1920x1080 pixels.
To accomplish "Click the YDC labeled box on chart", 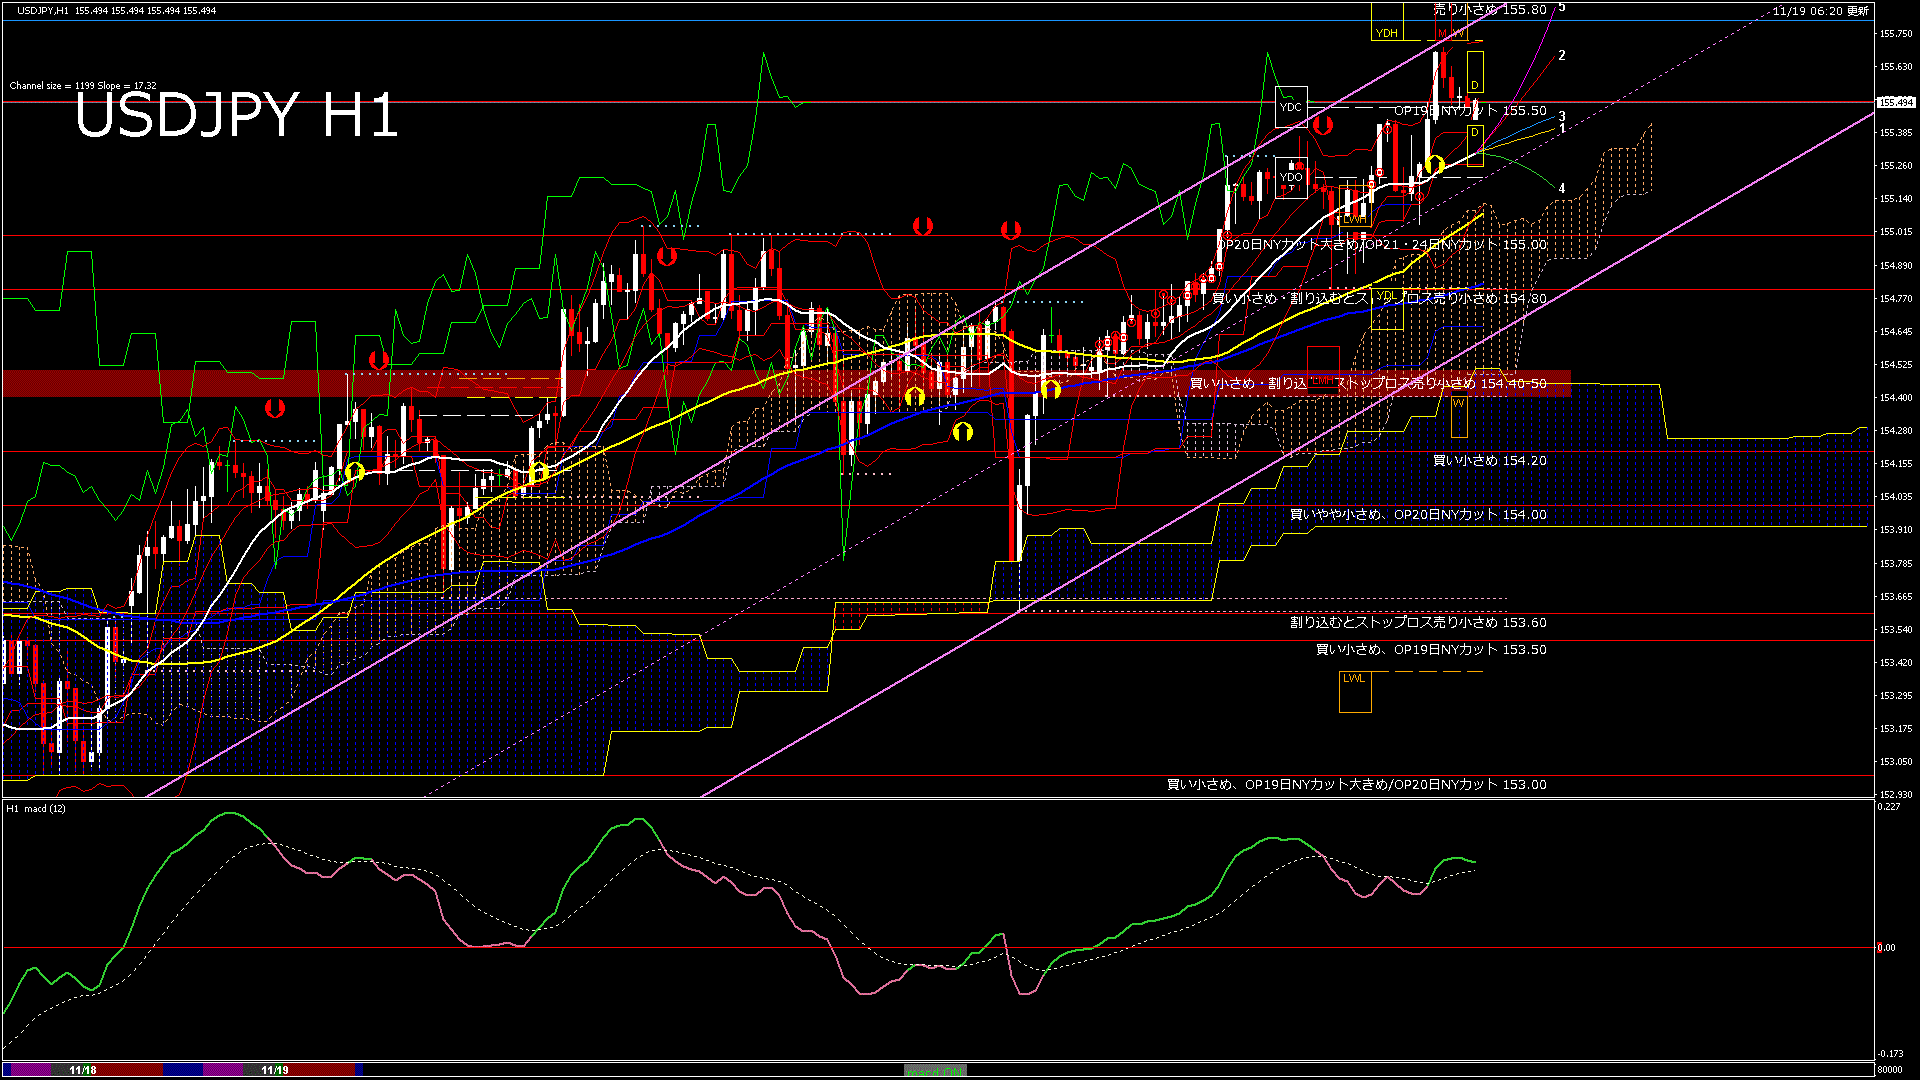I will 1291,107.
